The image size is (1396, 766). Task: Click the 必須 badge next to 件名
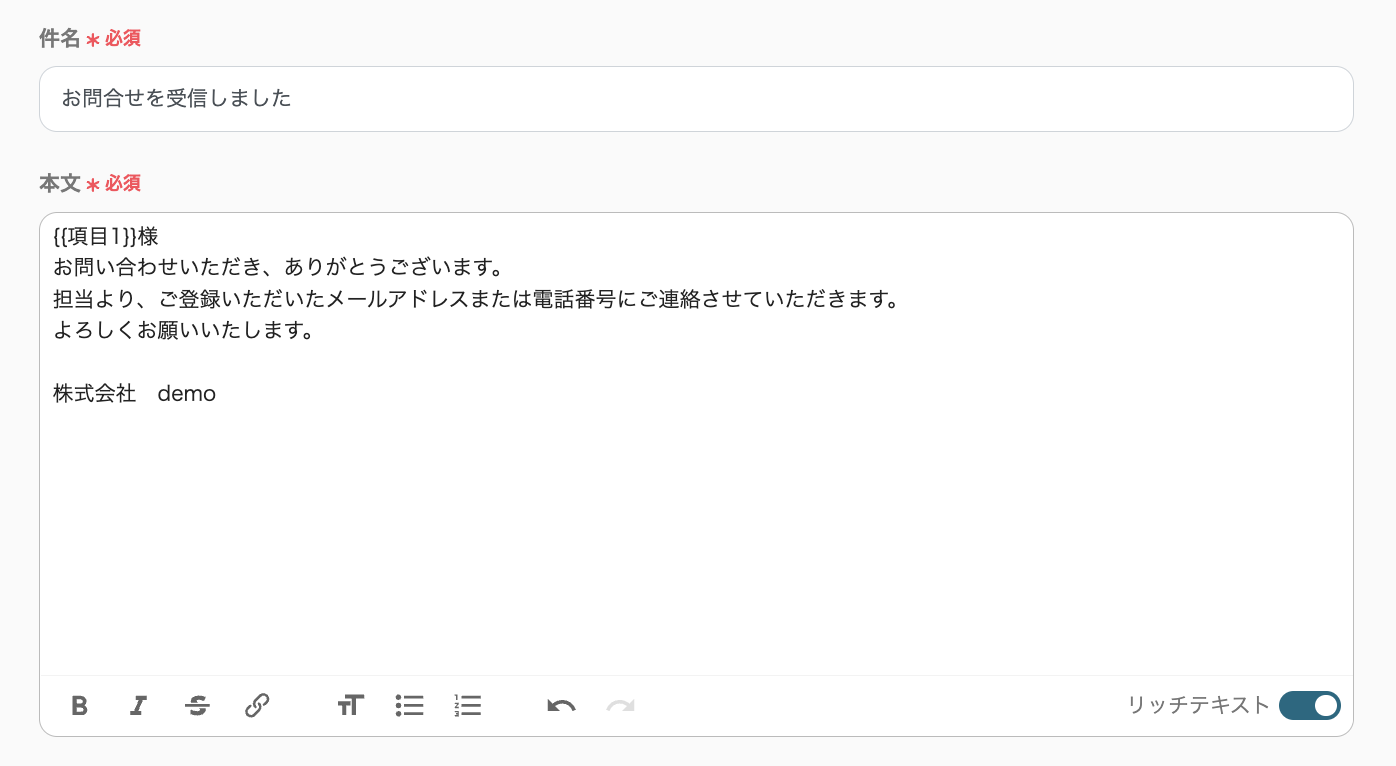[123, 38]
